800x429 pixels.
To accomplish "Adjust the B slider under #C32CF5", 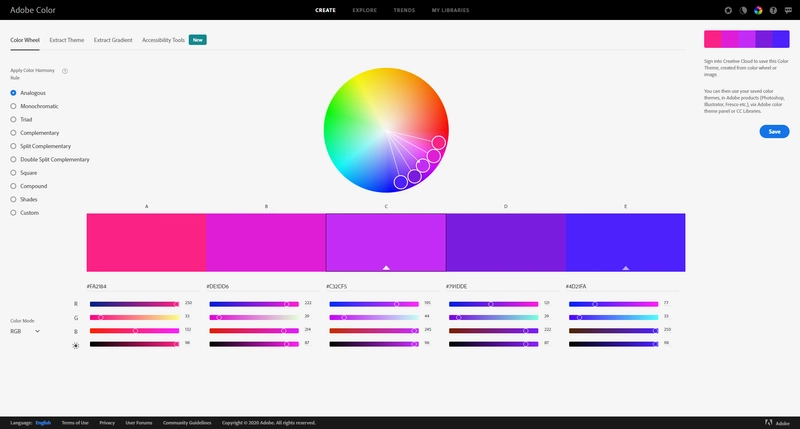I will point(374,331).
